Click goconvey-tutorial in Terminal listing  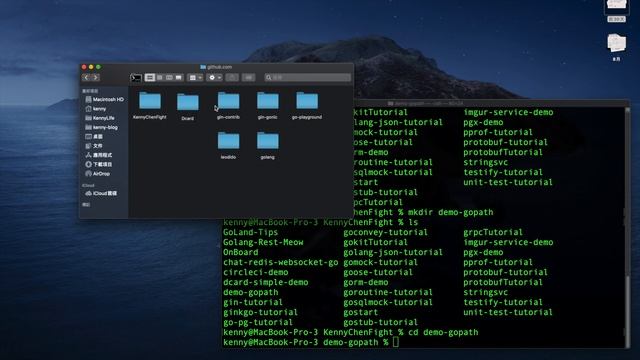pyautogui.click(x=385, y=232)
